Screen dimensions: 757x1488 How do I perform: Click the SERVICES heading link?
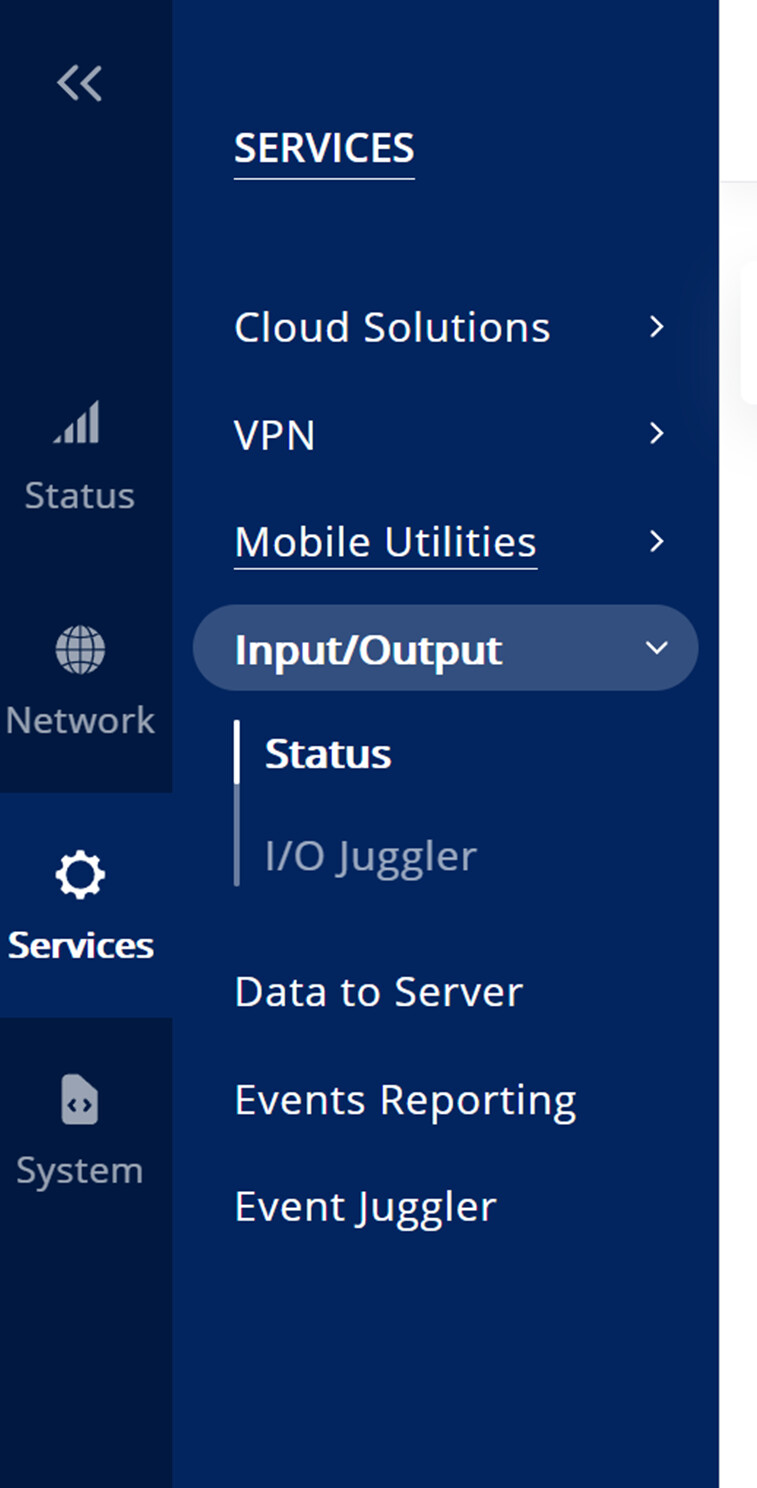click(324, 148)
